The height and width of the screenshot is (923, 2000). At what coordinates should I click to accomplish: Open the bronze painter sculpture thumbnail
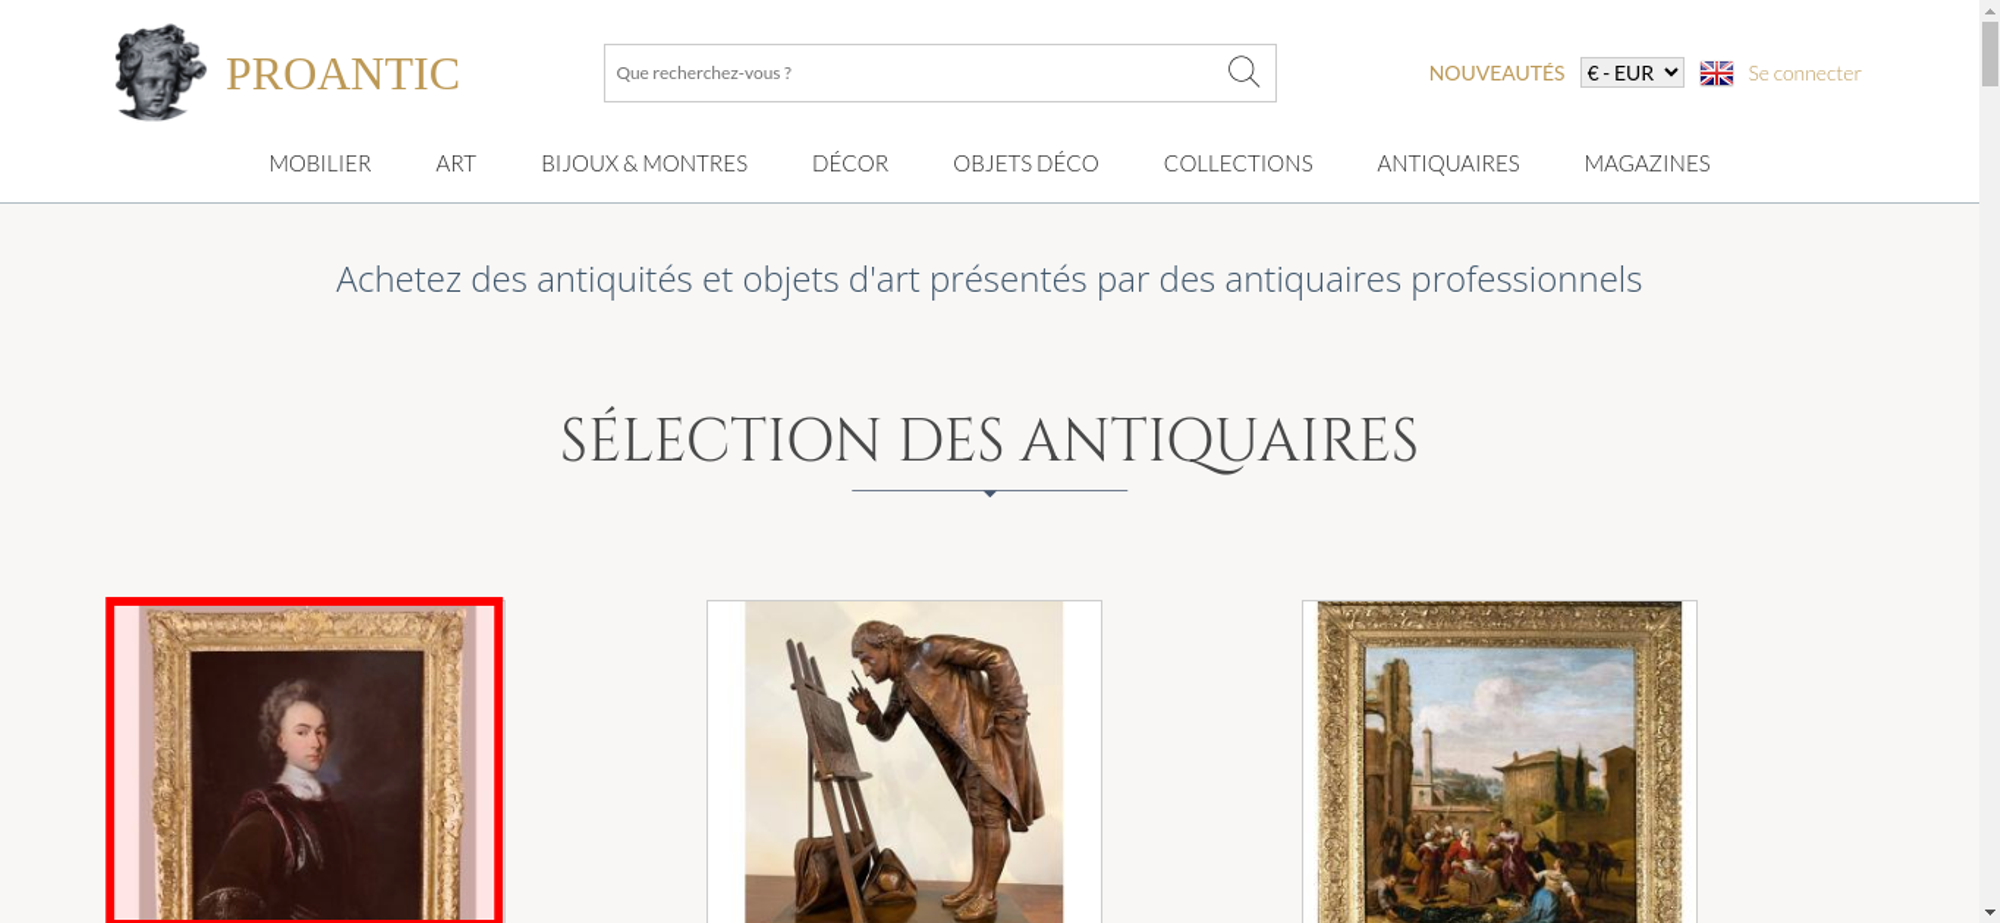coord(904,761)
